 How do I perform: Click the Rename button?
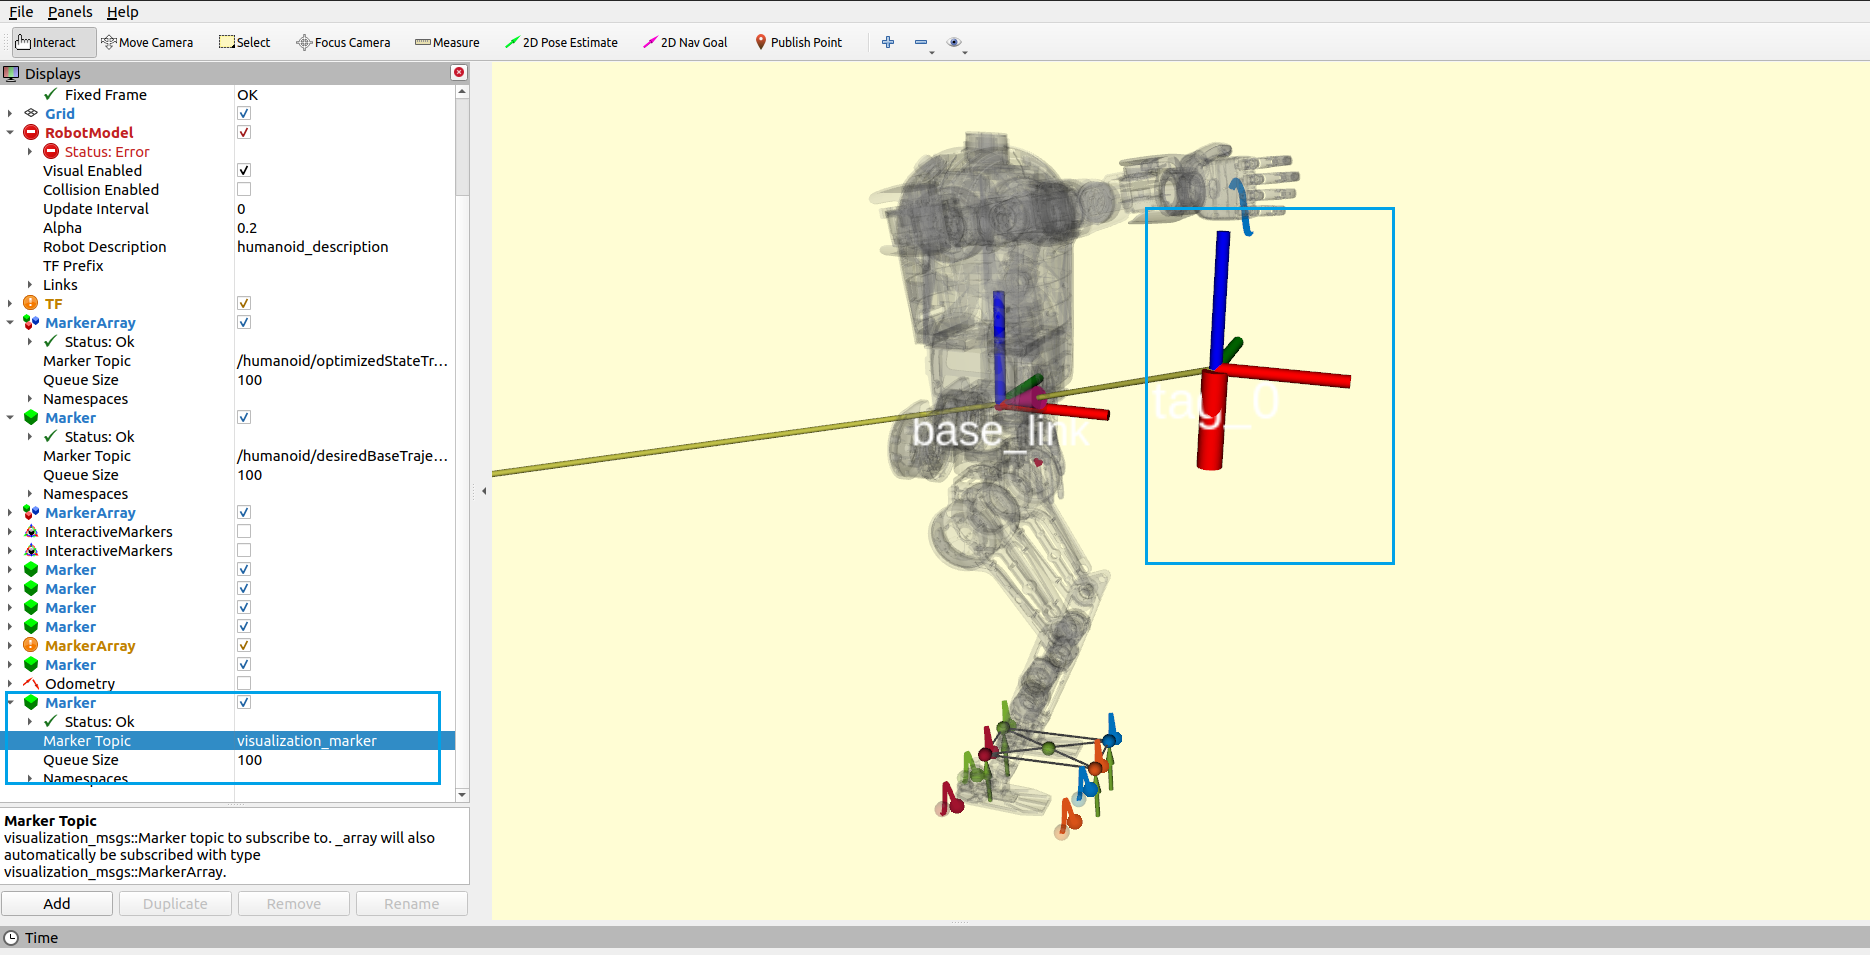pos(412,903)
